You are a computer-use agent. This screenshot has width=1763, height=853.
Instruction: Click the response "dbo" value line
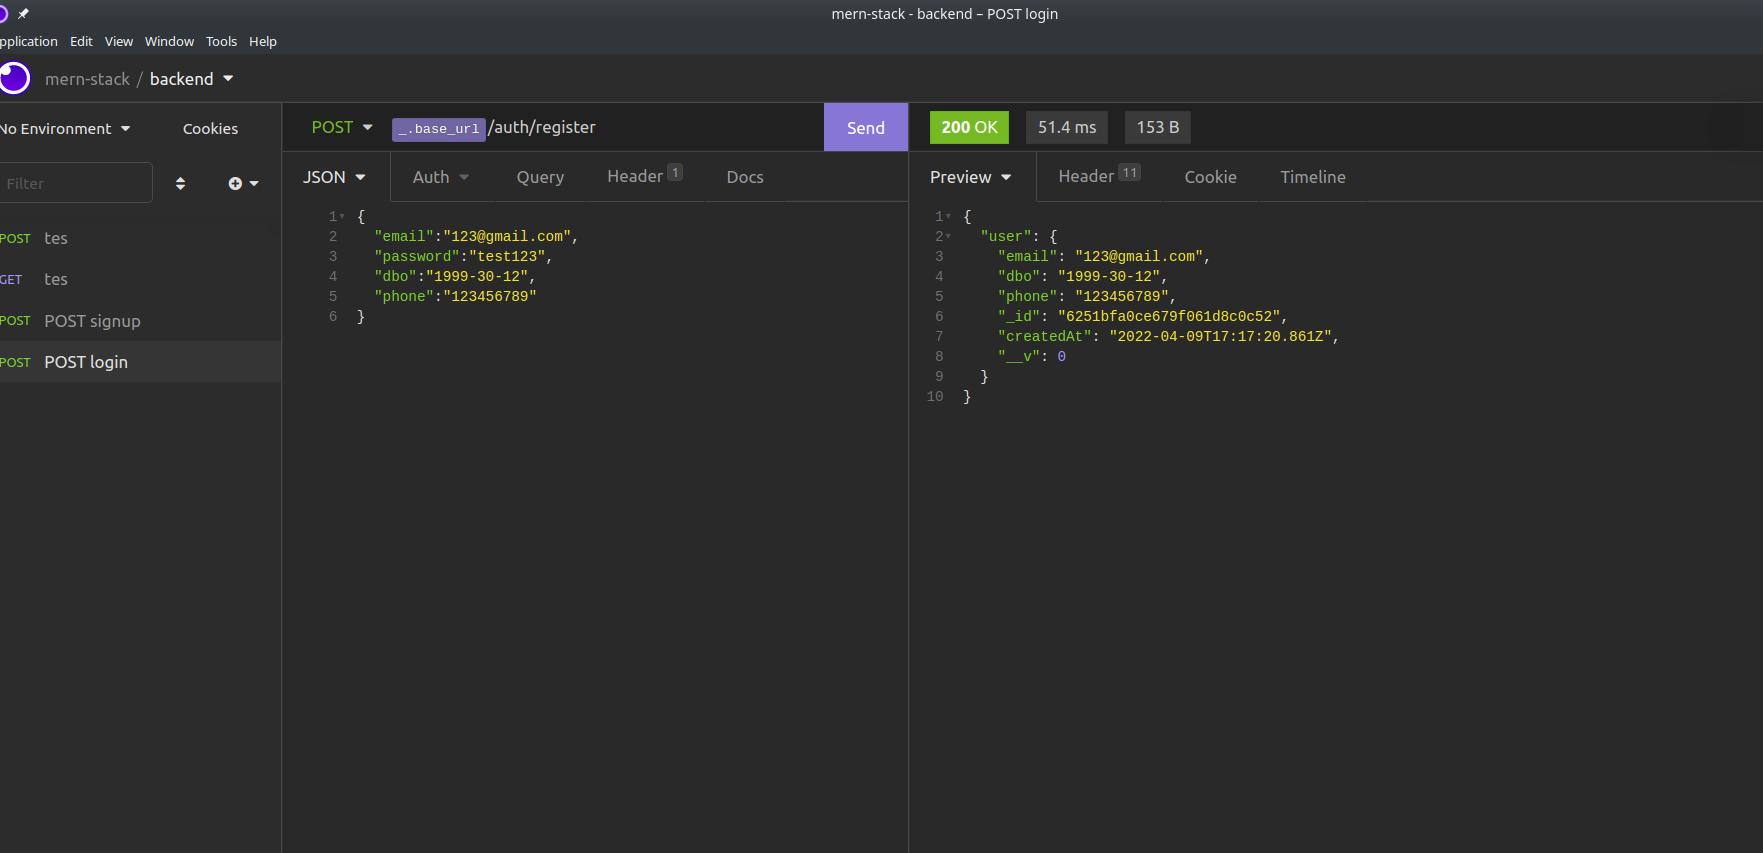pyautogui.click(x=1083, y=276)
